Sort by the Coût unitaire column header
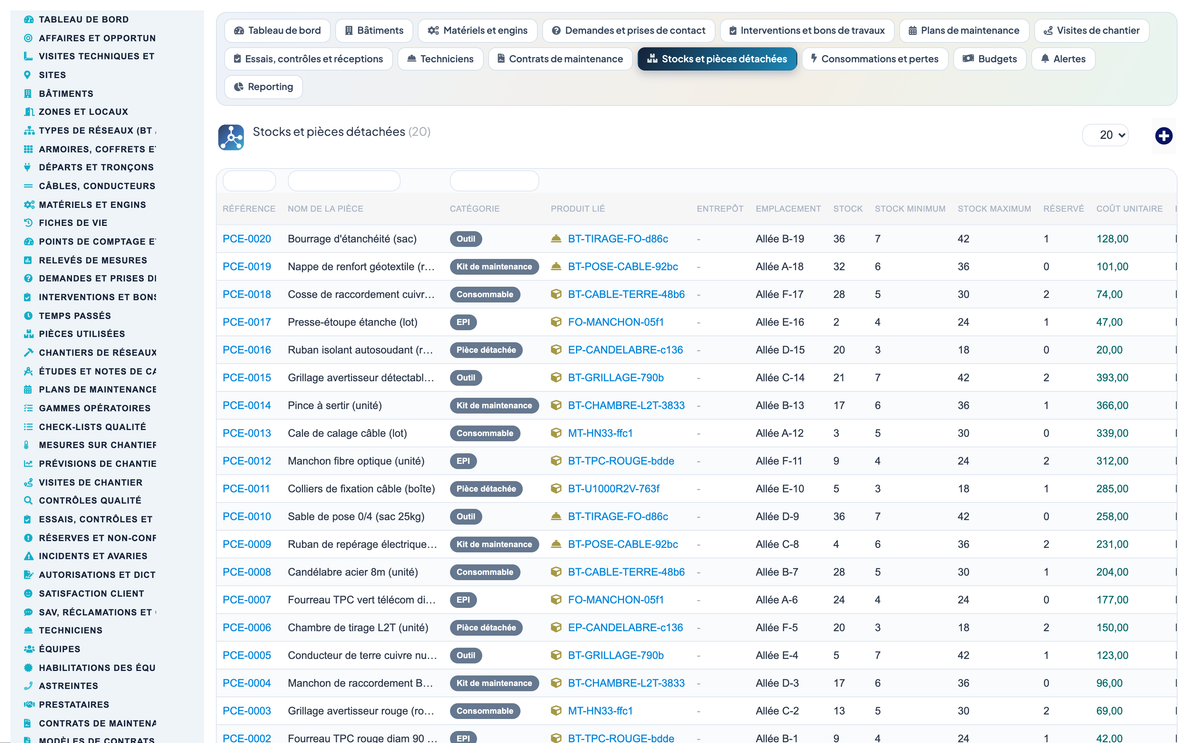 (x=1129, y=209)
